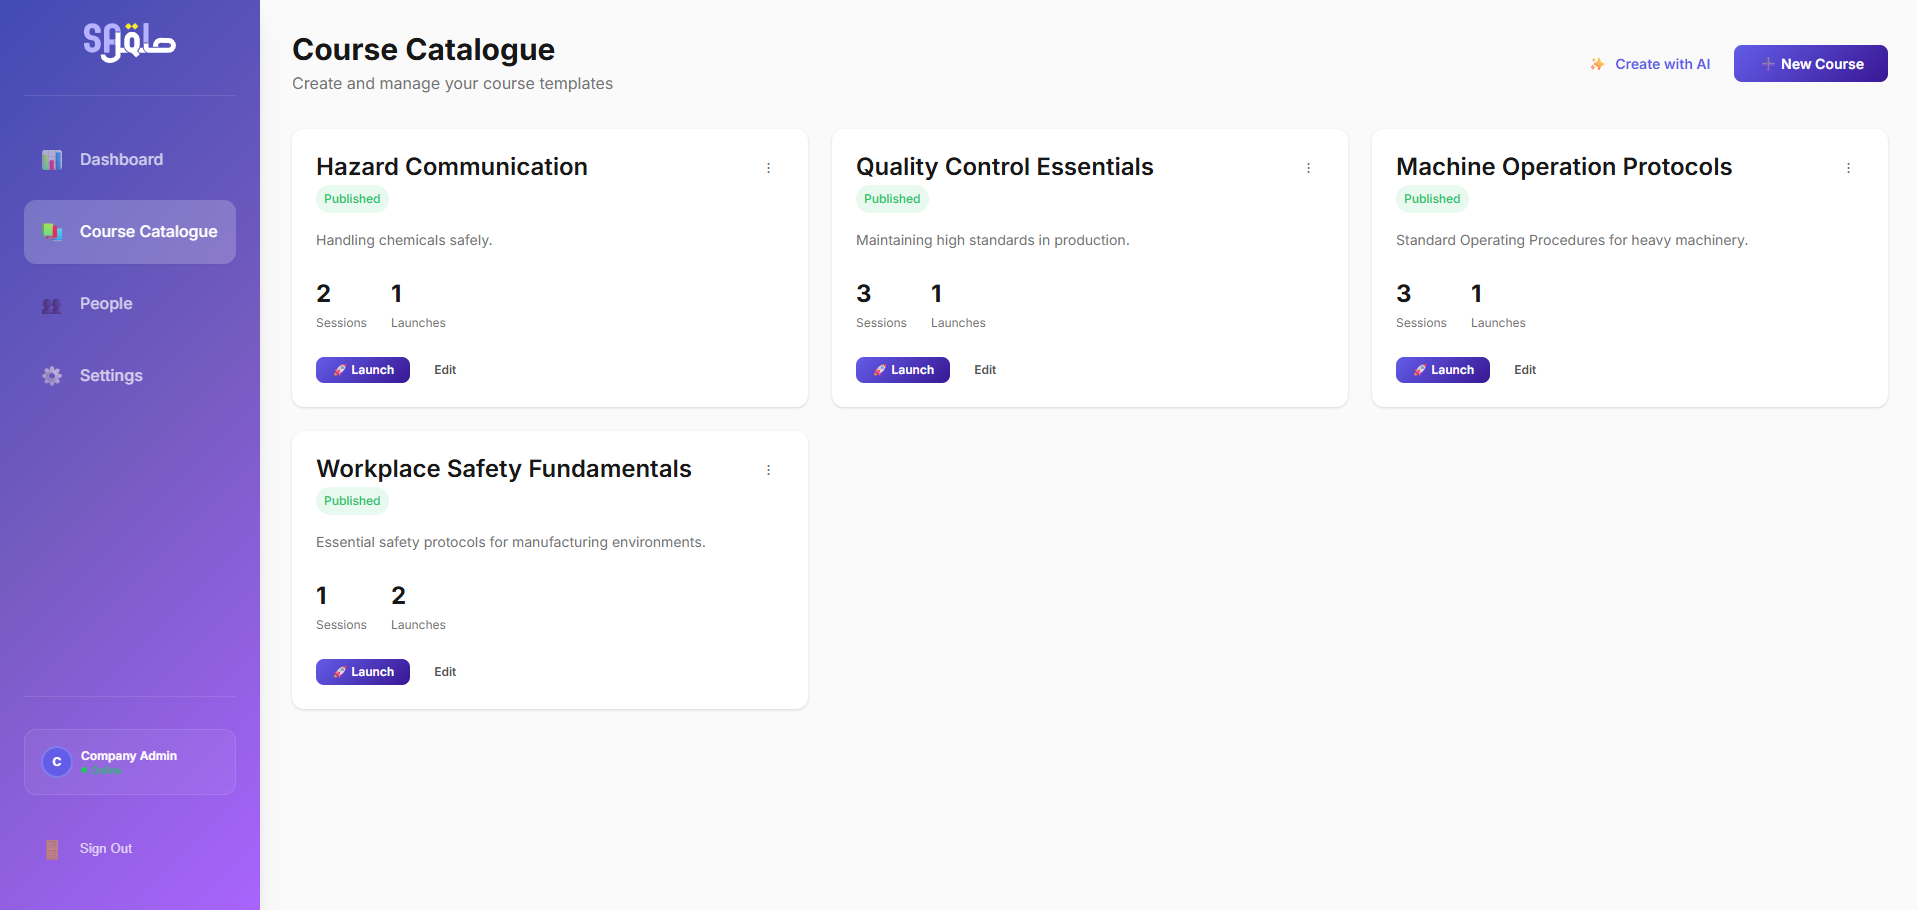This screenshot has height=910, width=1917.
Task: Click the Published badge on Machine Operation Protocols
Action: (x=1432, y=199)
